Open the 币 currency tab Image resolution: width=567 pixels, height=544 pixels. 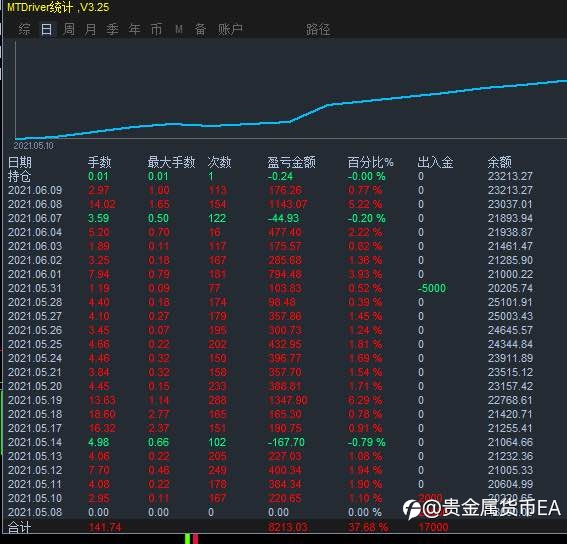pos(156,29)
